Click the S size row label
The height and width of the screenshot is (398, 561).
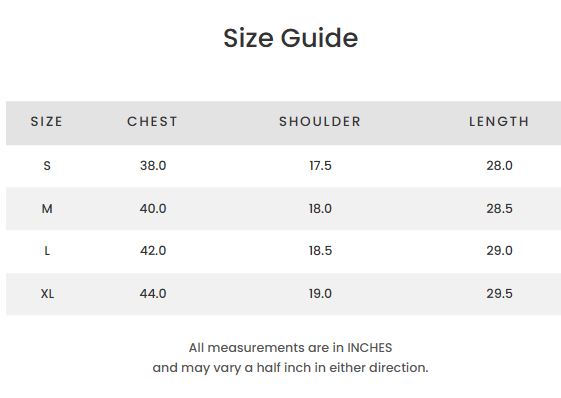click(x=47, y=166)
